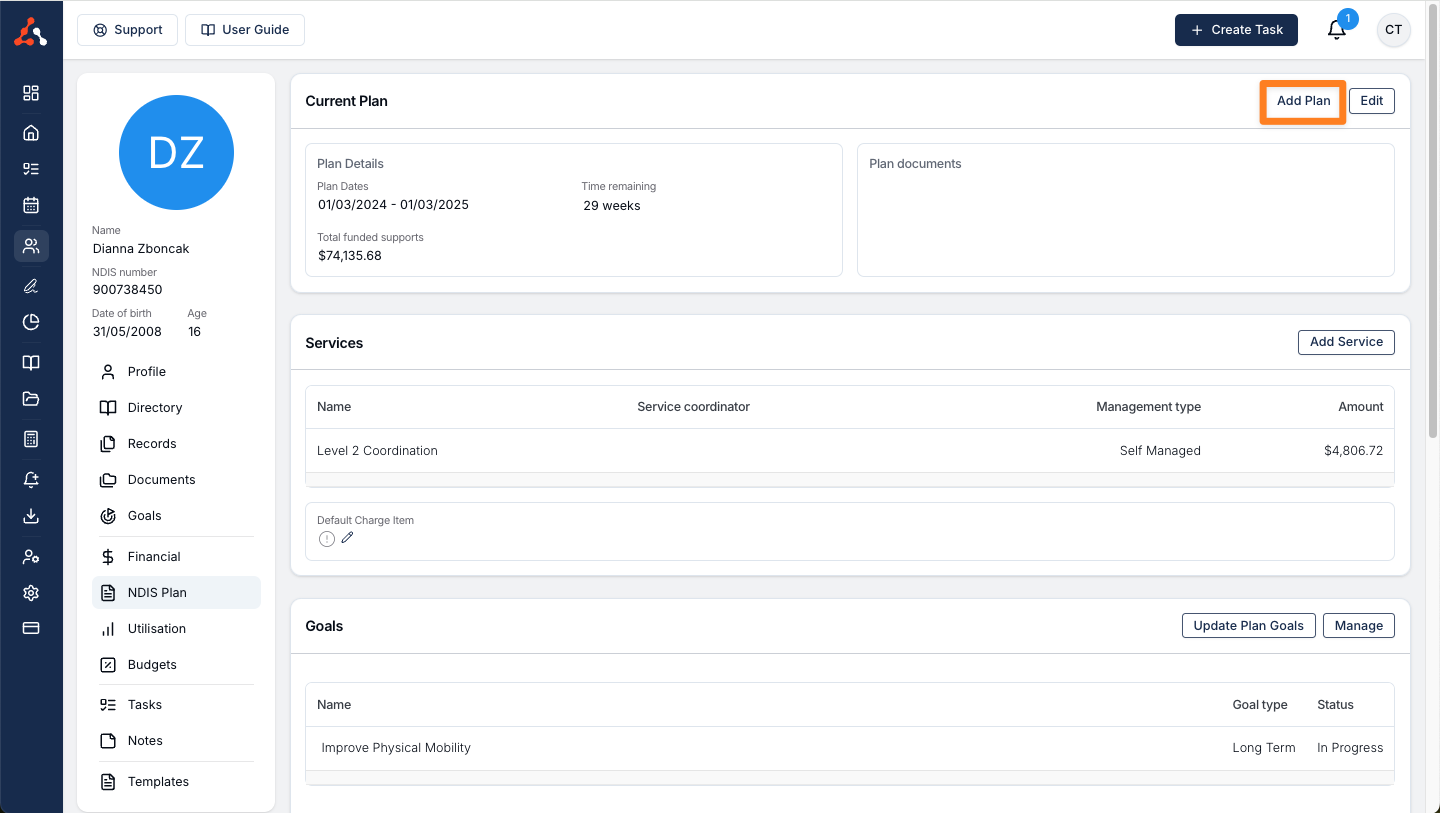Click the pie chart reports icon

pyautogui.click(x=31, y=322)
